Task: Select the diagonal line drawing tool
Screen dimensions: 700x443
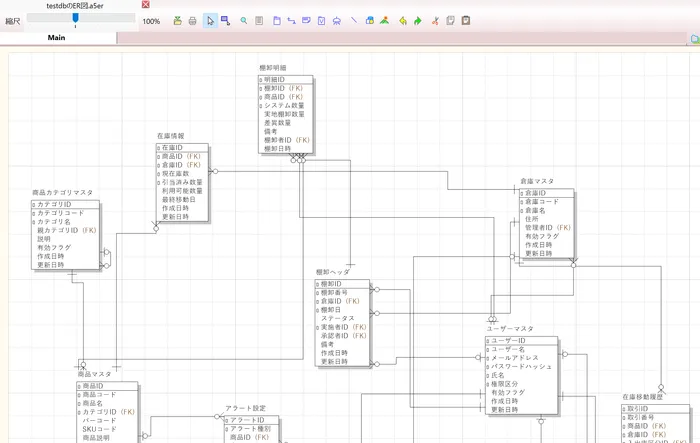Action: tap(353, 20)
